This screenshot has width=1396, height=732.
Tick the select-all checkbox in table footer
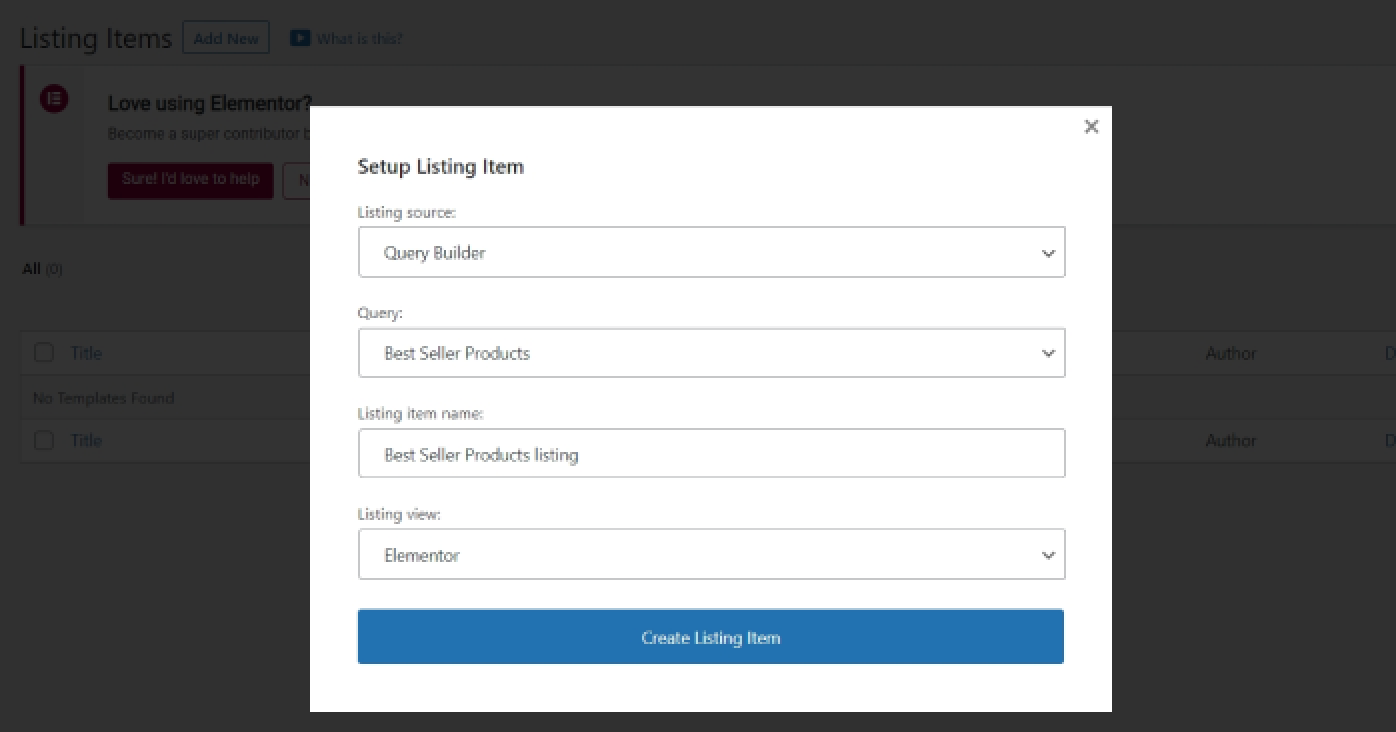pyautogui.click(x=44, y=440)
